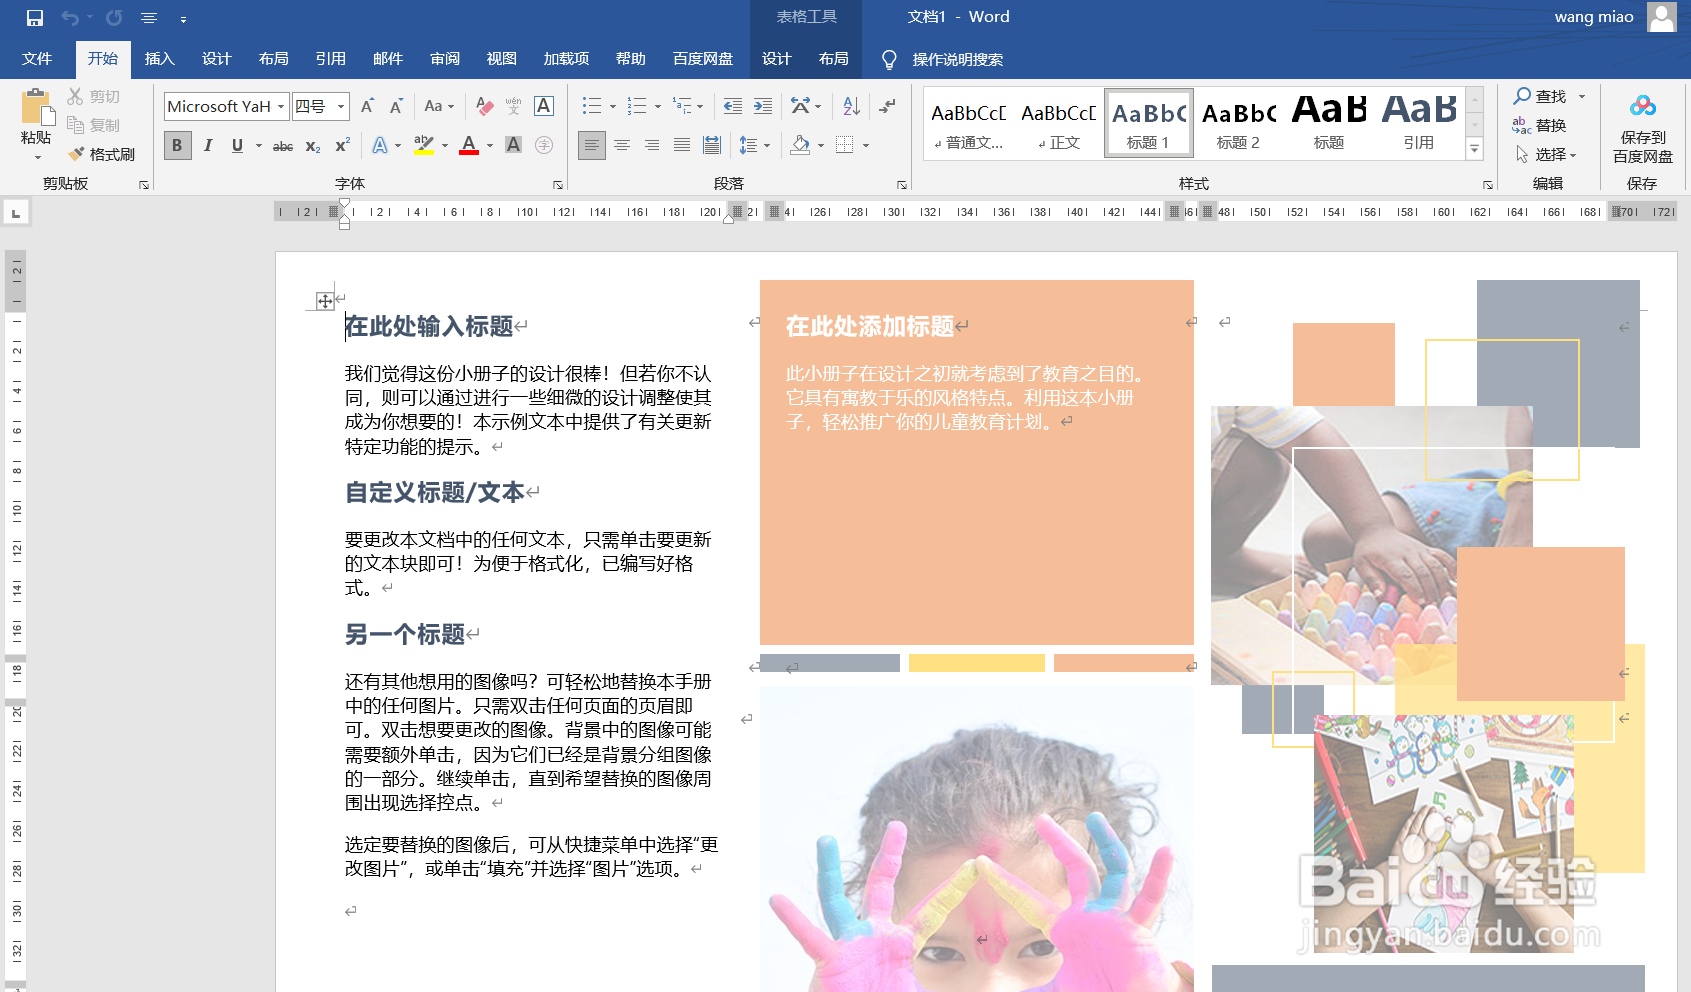1691x992 pixels.
Task: Apply superscript formatting
Action: [342, 145]
